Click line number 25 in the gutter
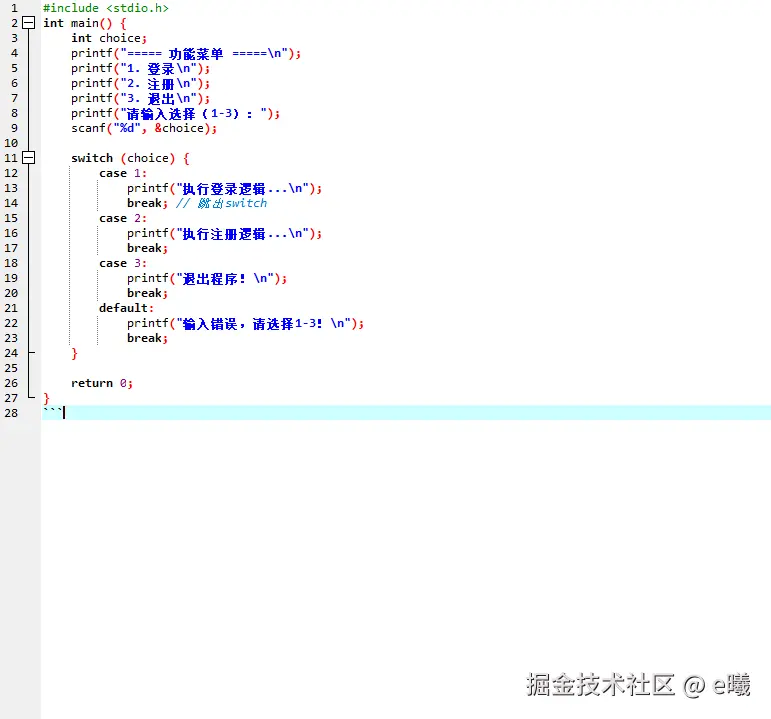 click(11, 368)
